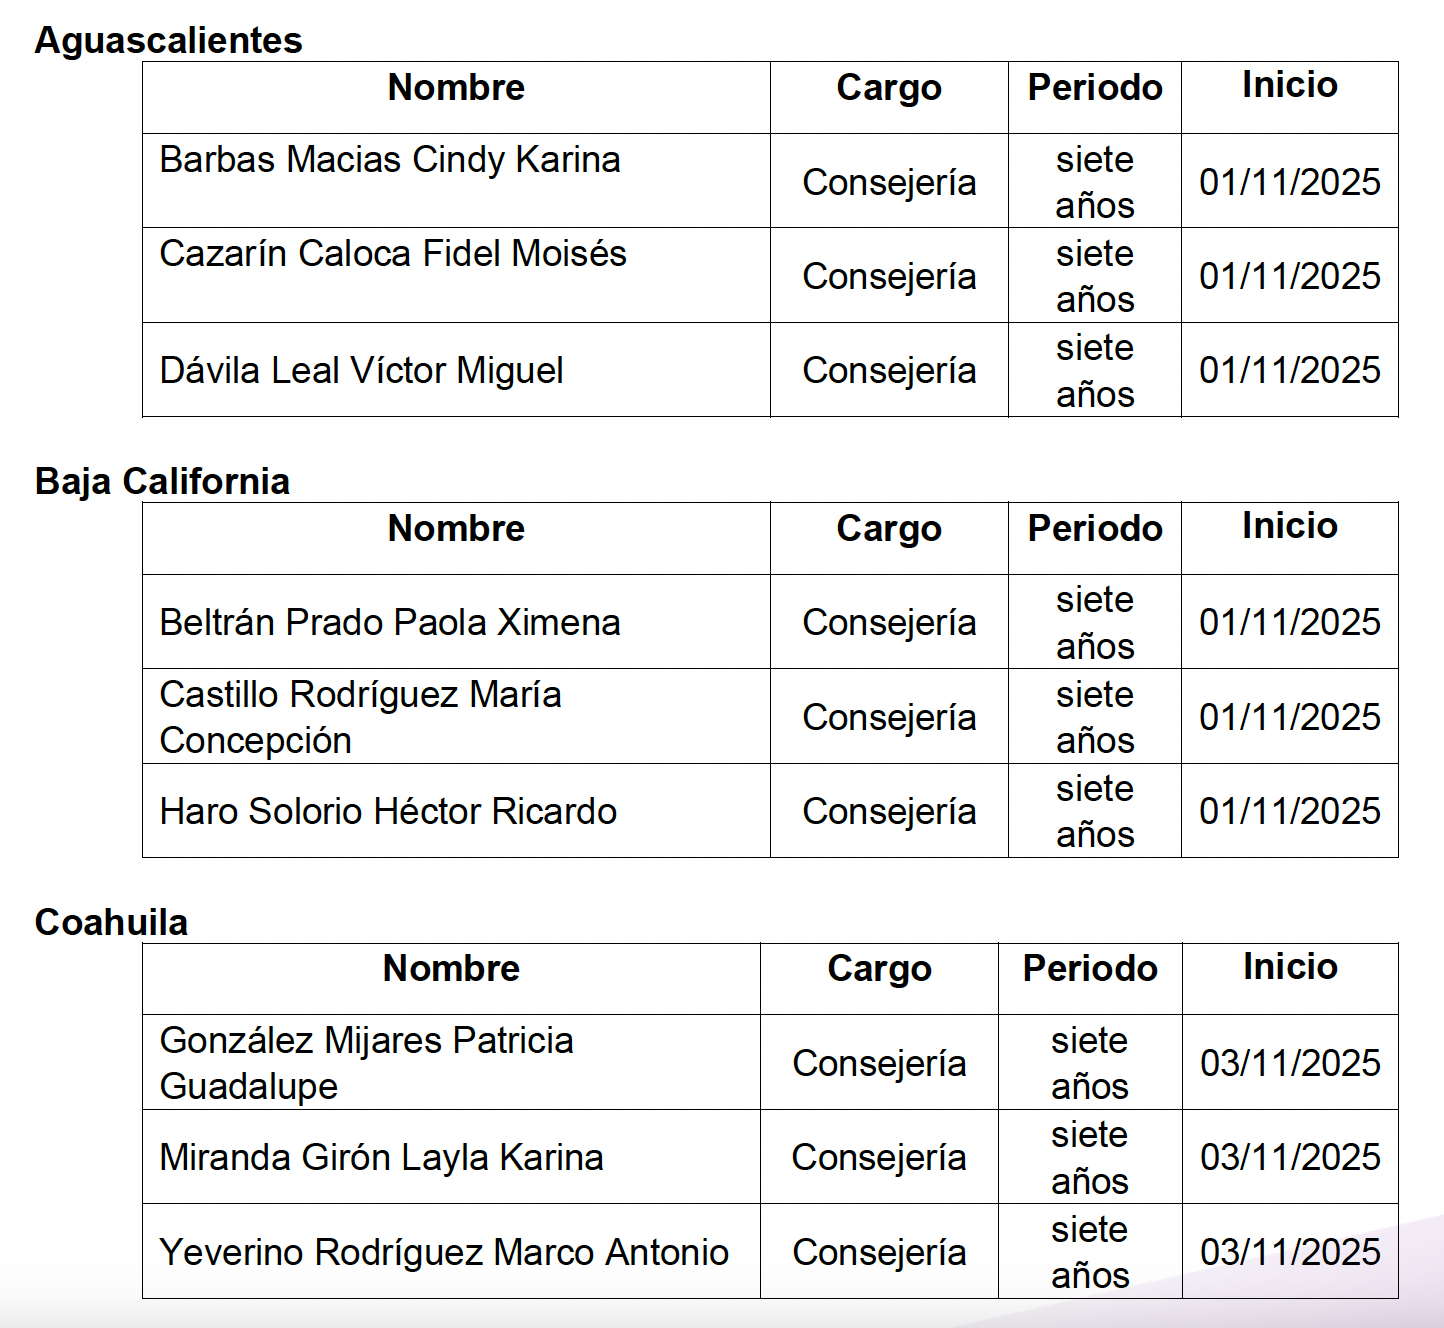The height and width of the screenshot is (1328, 1444).
Task: Click the Miranda Girón Layla Karina name
Action: [x=381, y=1157]
